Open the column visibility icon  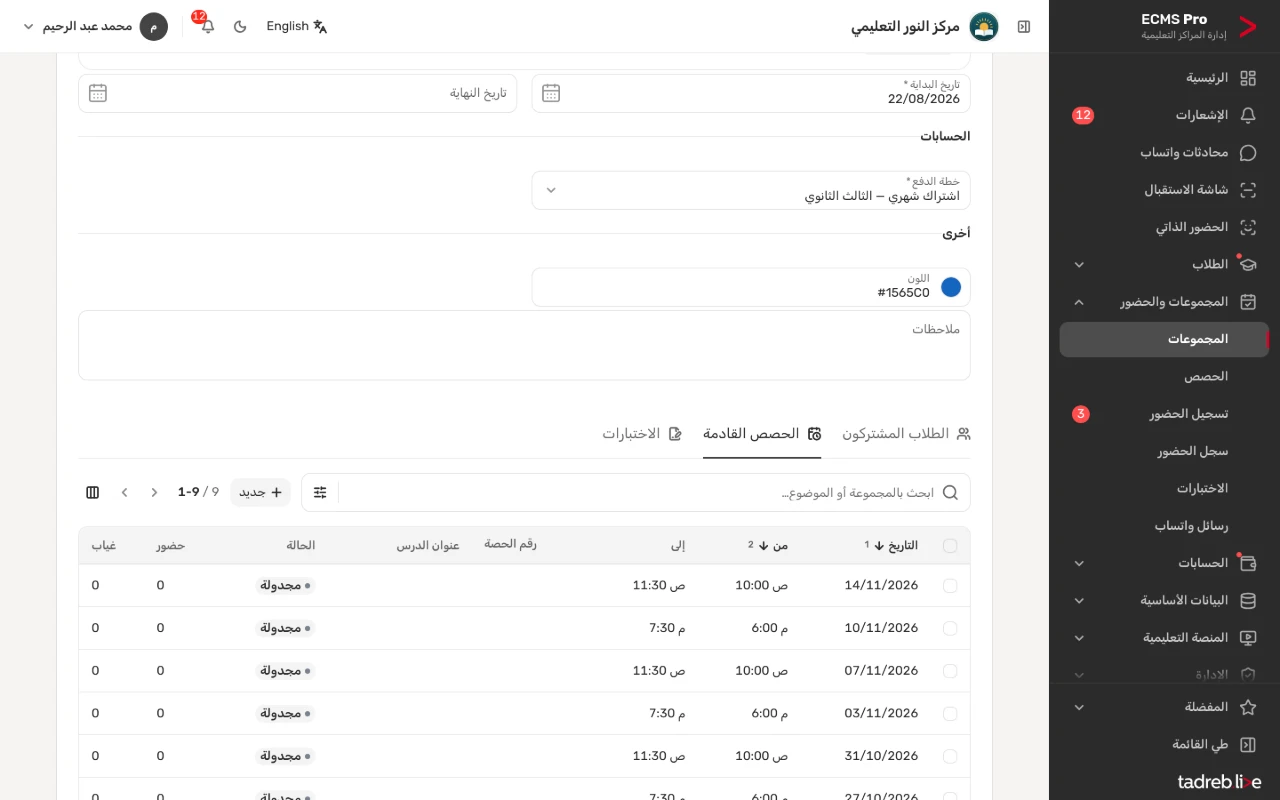pos(93,492)
